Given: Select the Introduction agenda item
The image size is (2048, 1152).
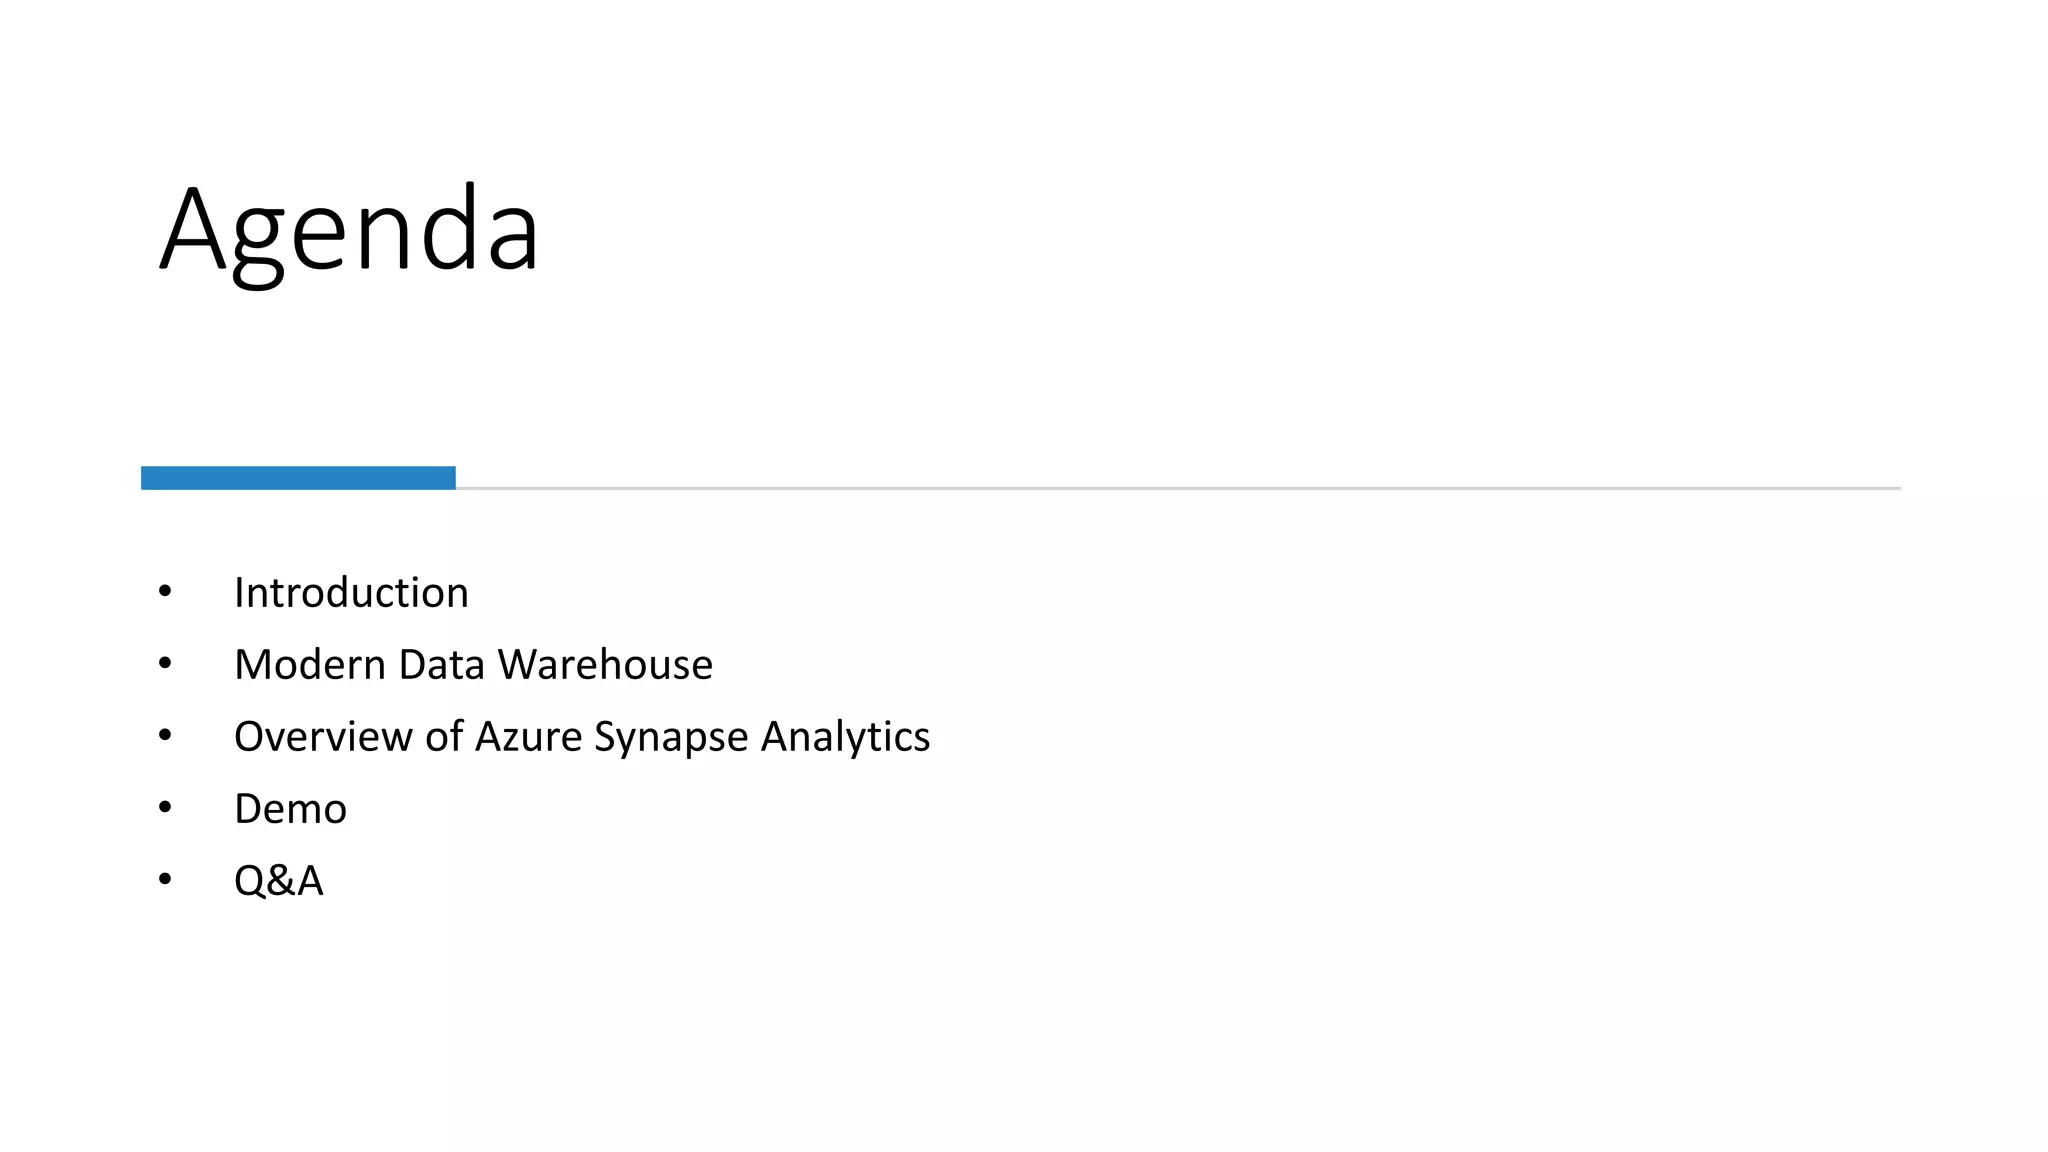Looking at the screenshot, I should [351, 593].
